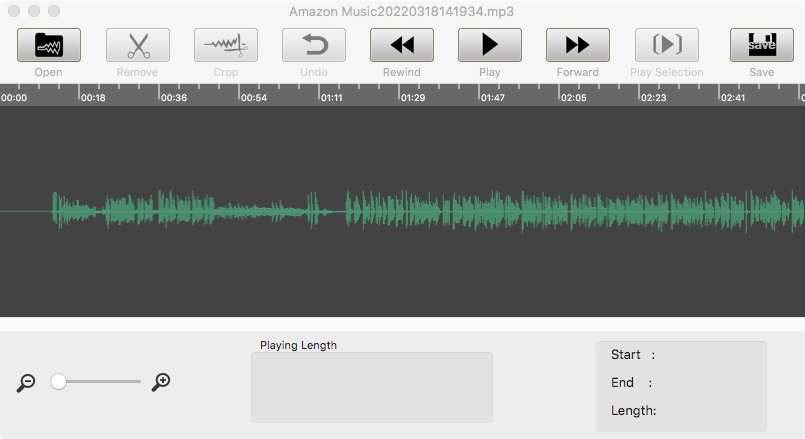Click the Amazon Music mp3 window title

401,11
